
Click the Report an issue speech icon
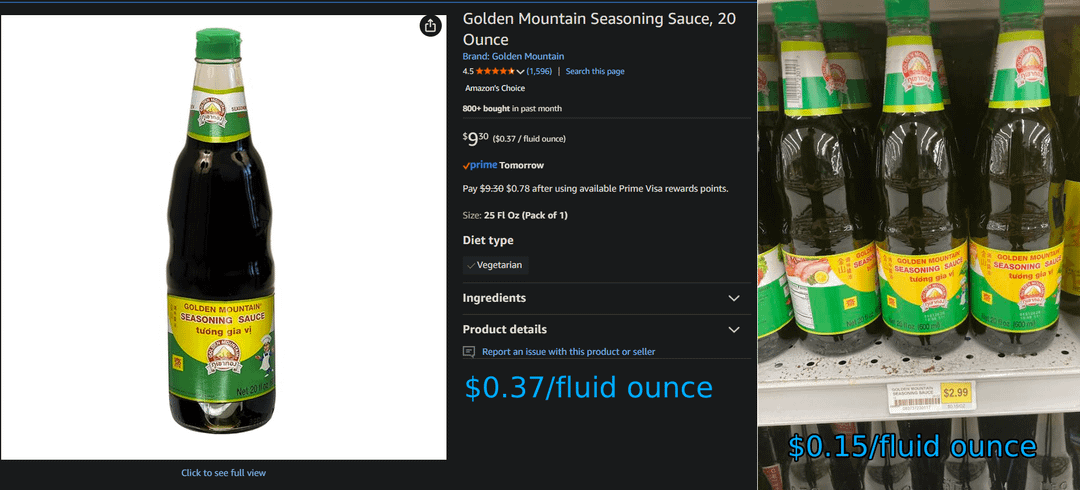coord(469,352)
